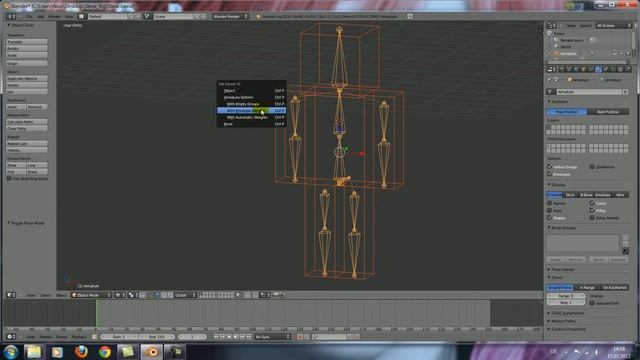This screenshot has width=640, height=360.
Task: Click the Repeat Last button
Action: point(27,144)
